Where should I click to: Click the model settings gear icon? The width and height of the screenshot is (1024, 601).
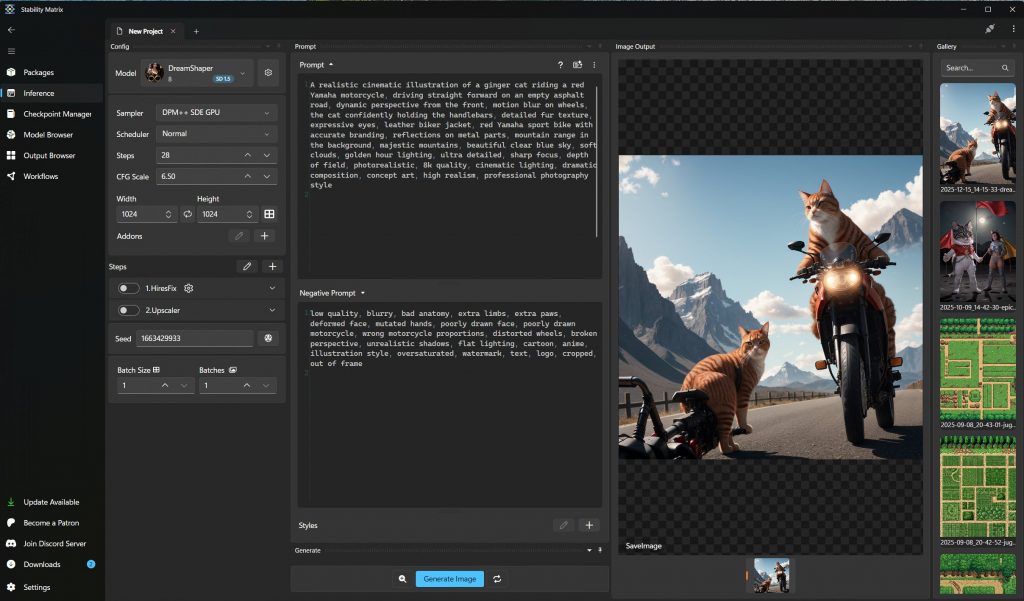(268, 72)
